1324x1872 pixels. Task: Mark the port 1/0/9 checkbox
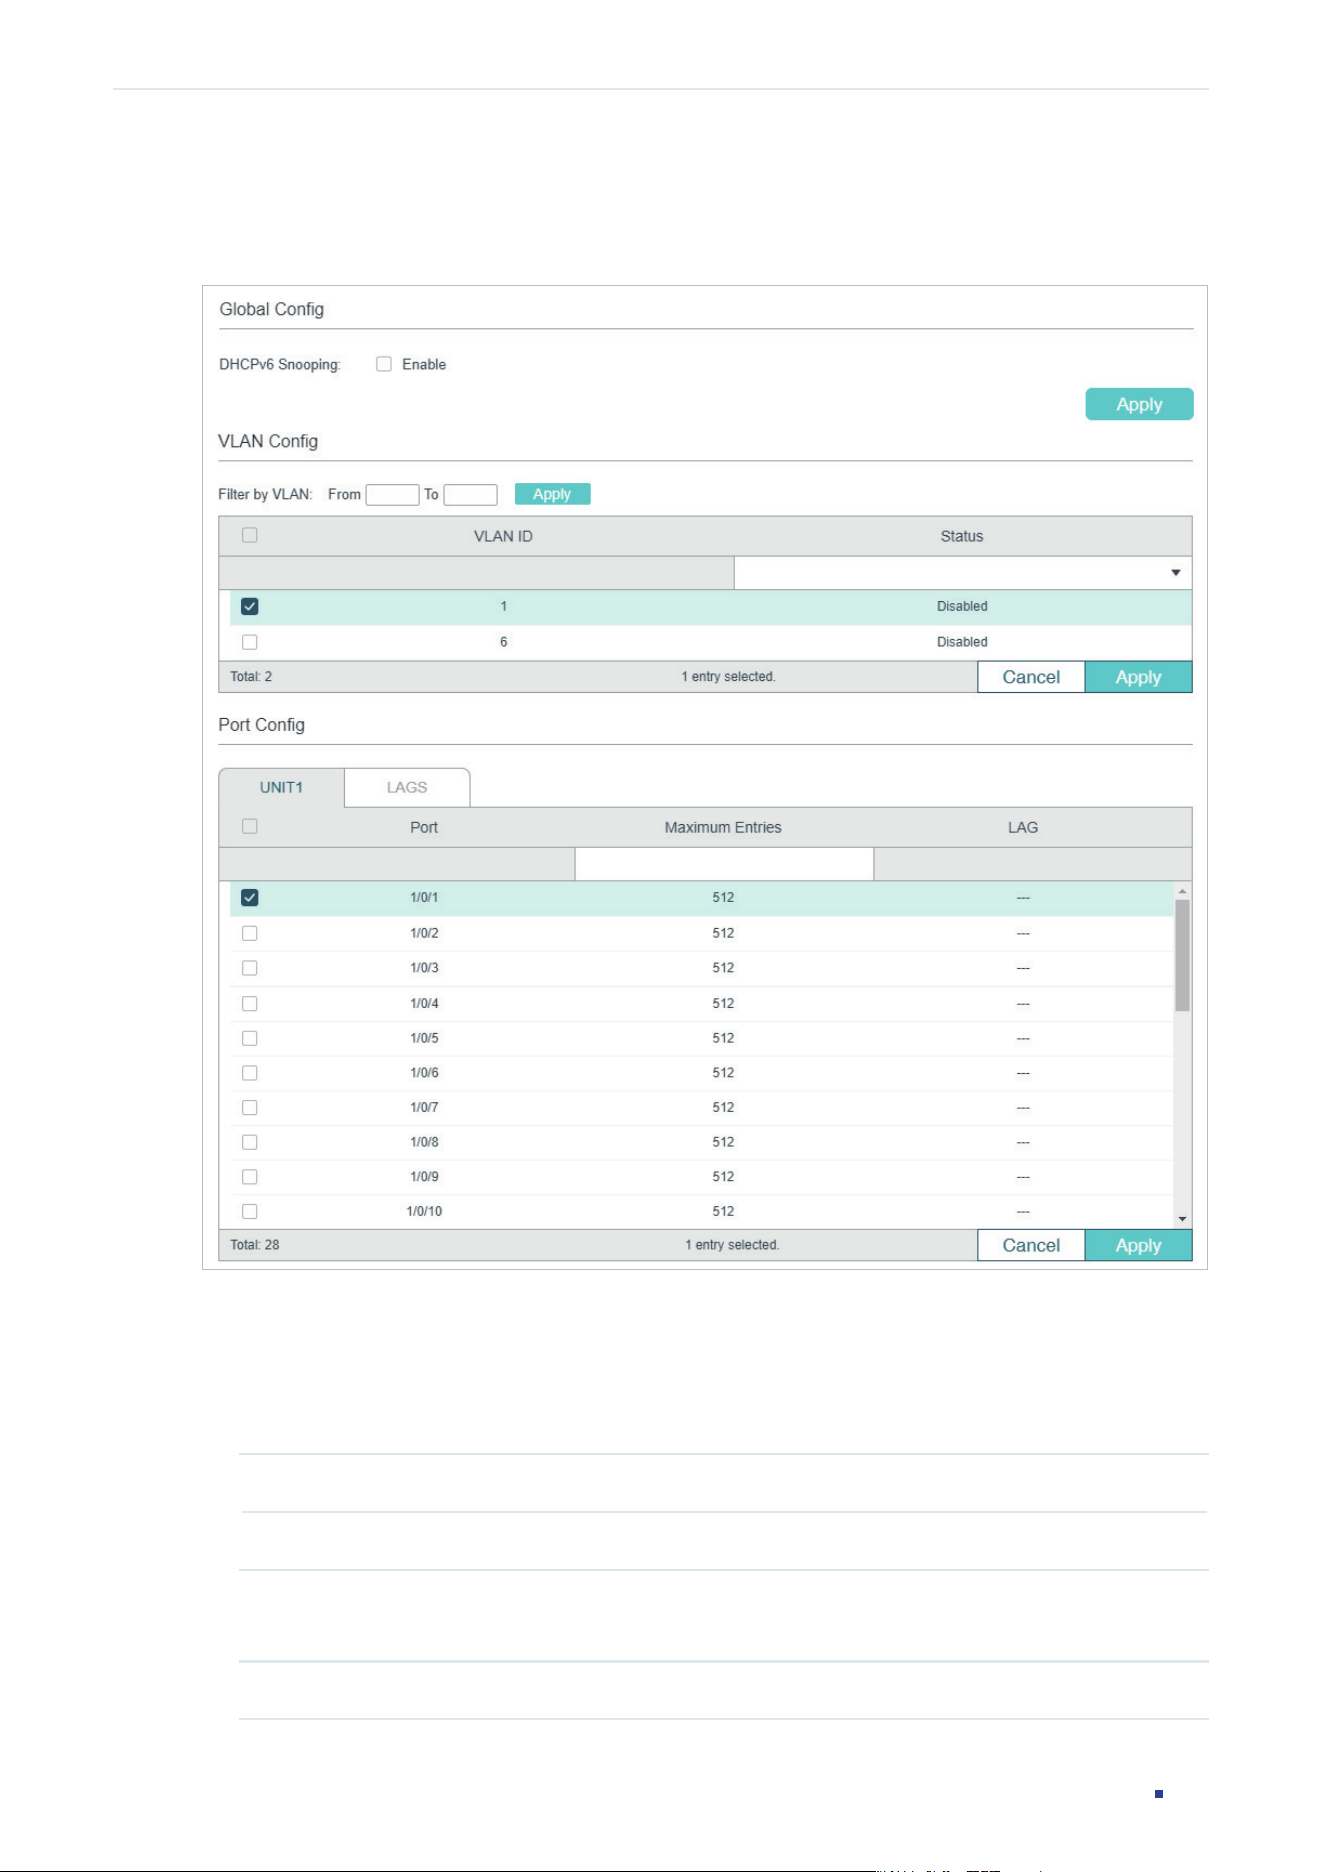pyautogui.click(x=250, y=1177)
